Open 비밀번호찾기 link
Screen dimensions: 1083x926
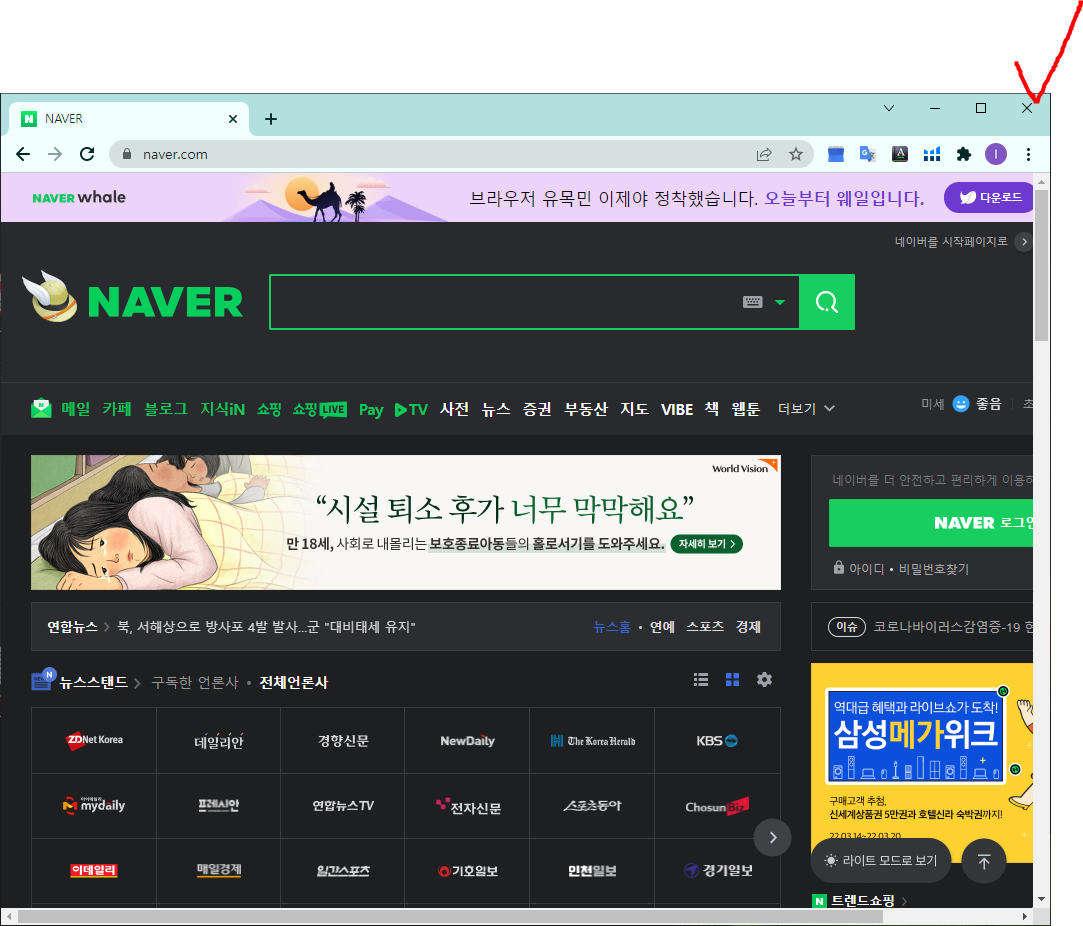tap(934, 569)
